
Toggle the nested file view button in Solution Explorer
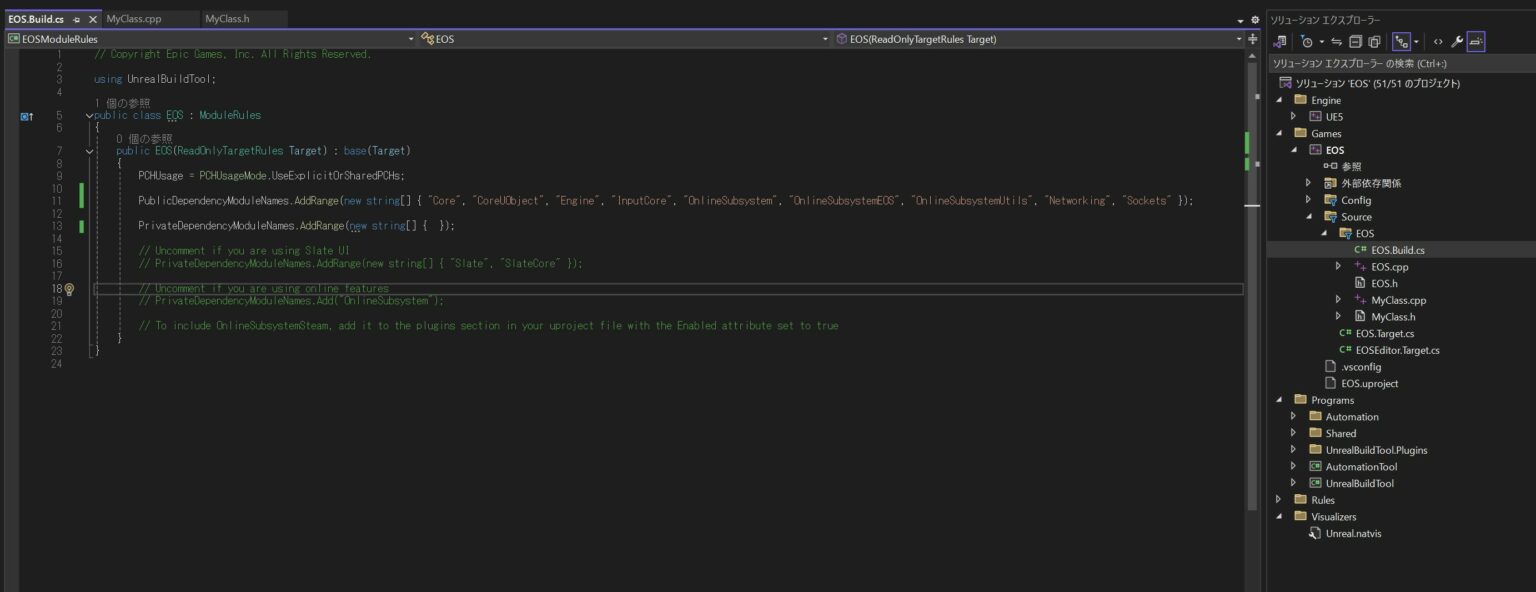click(1401, 41)
